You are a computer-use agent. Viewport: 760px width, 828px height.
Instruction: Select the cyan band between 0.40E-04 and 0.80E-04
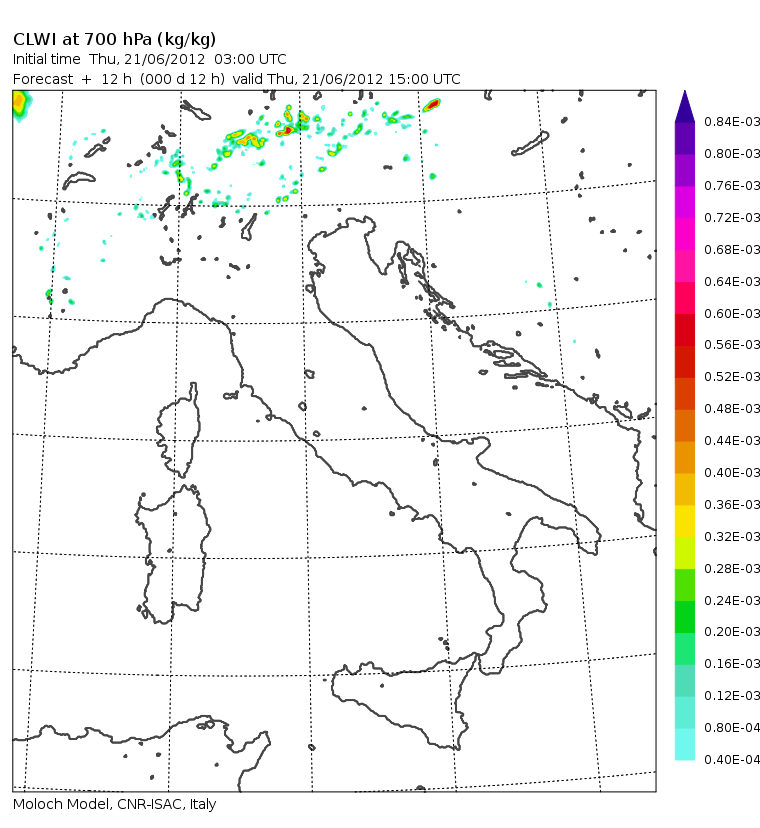point(684,744)
